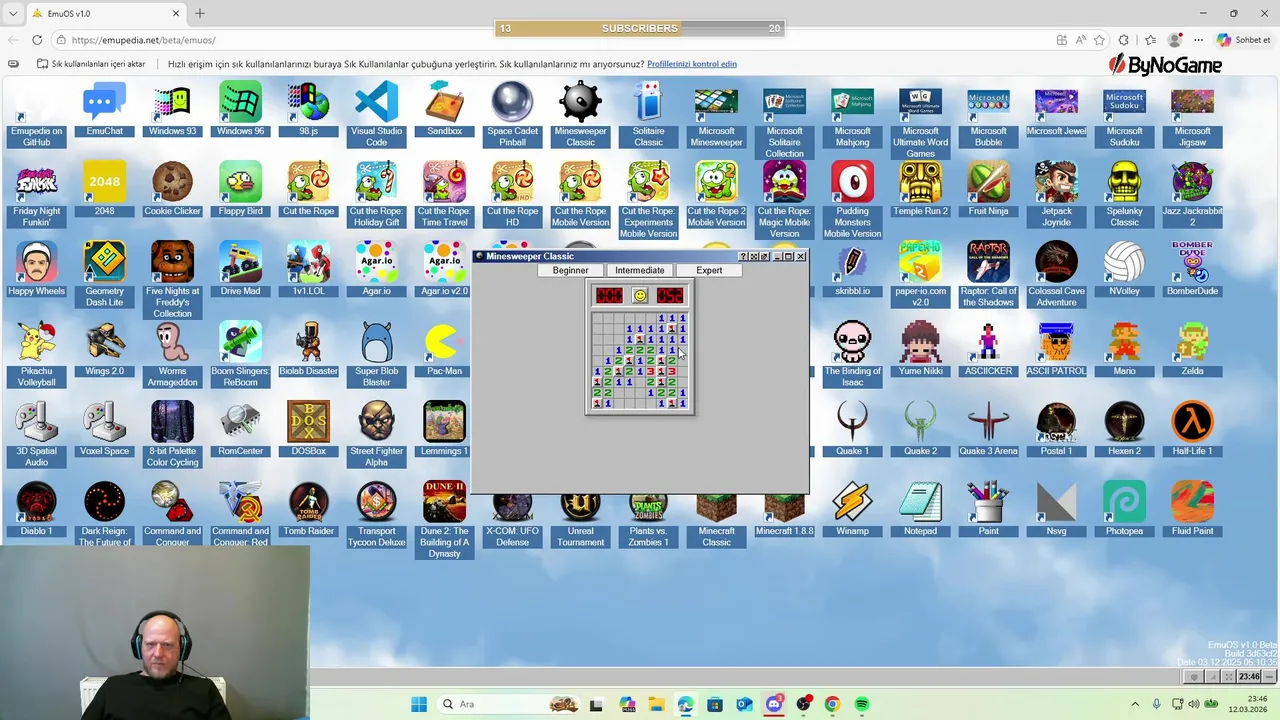
Task: Click the taskbar volume icon
Action: (1193, 704)
